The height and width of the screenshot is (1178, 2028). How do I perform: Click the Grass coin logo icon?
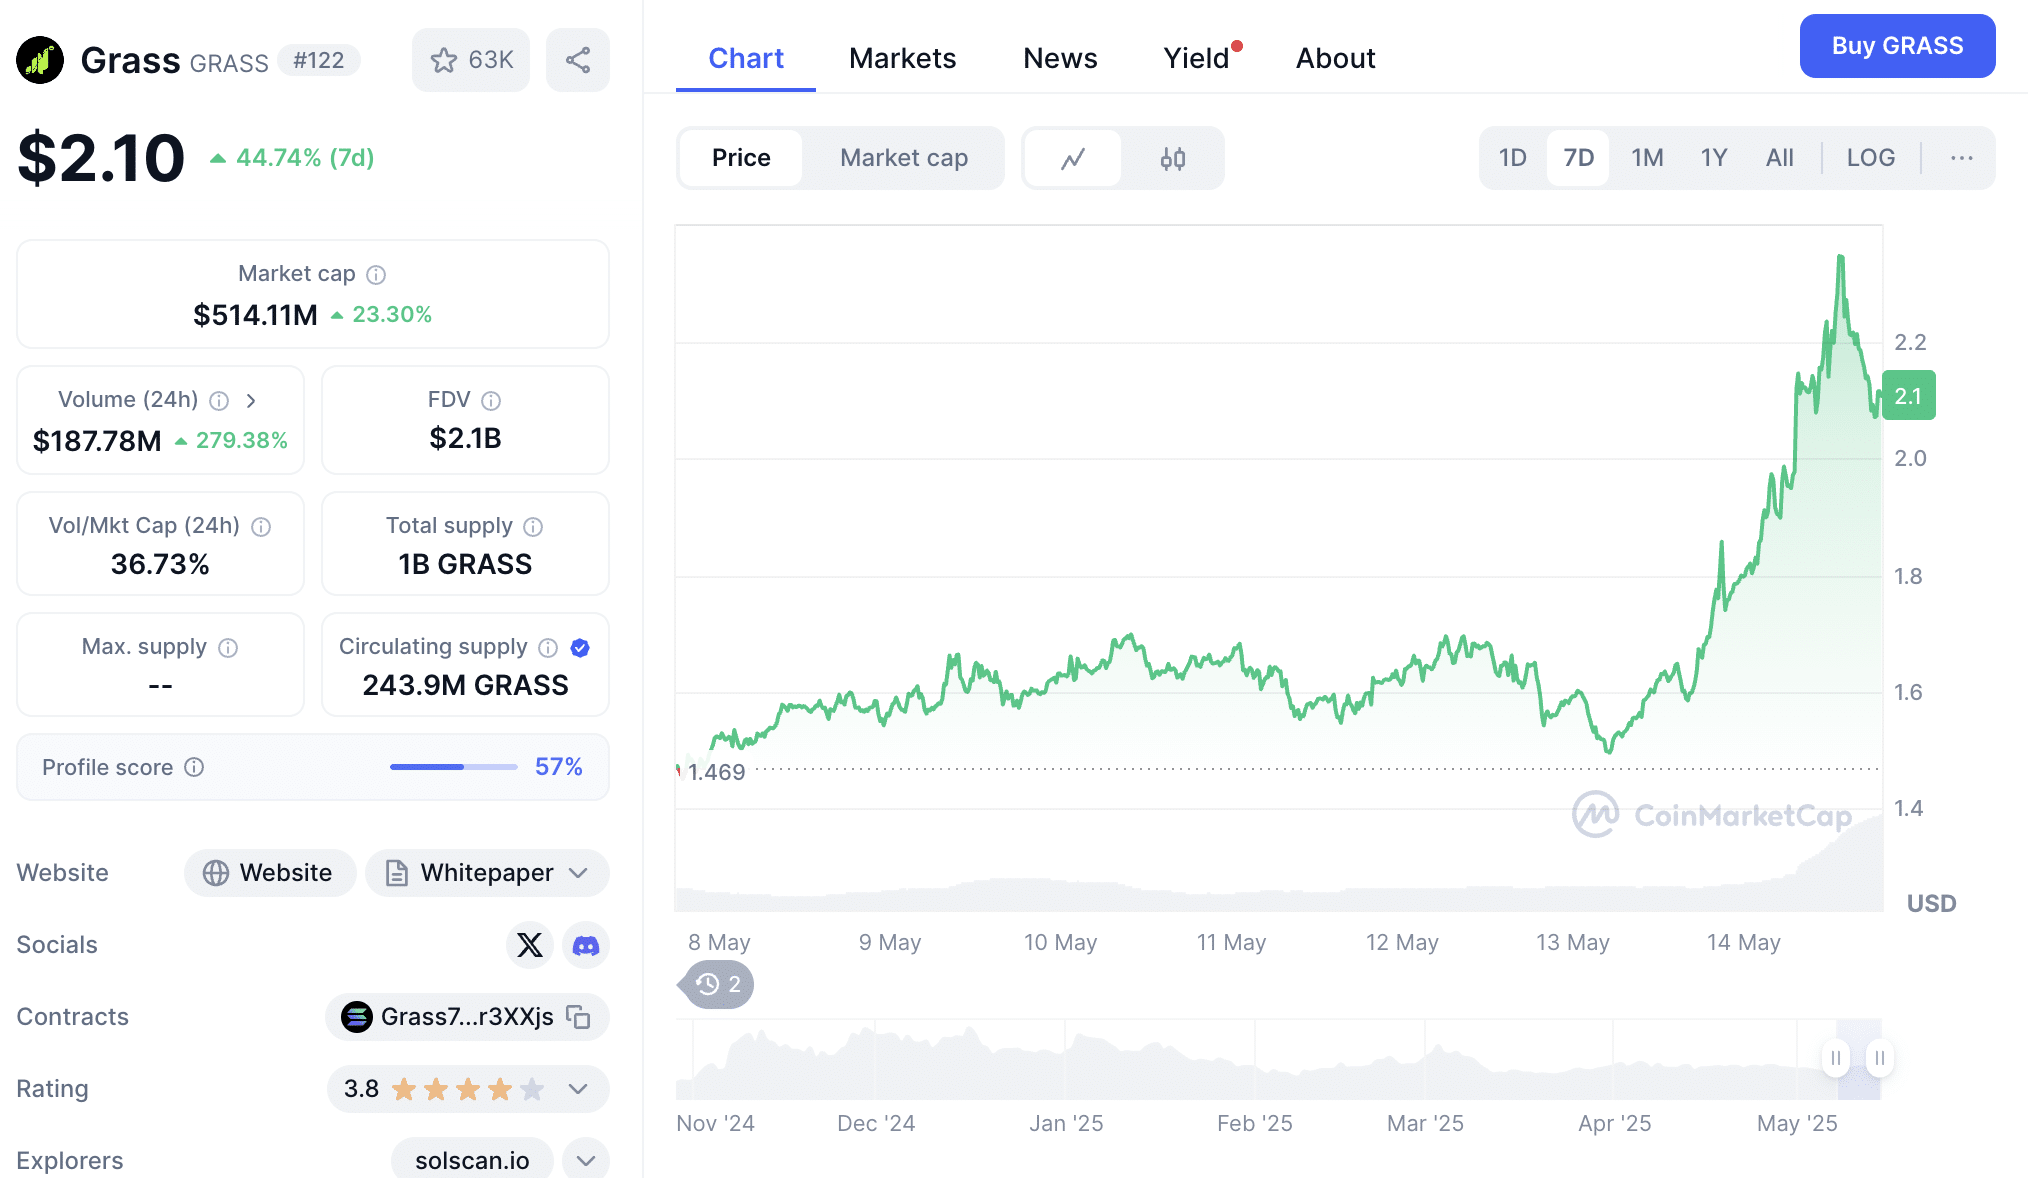(40, 60)
